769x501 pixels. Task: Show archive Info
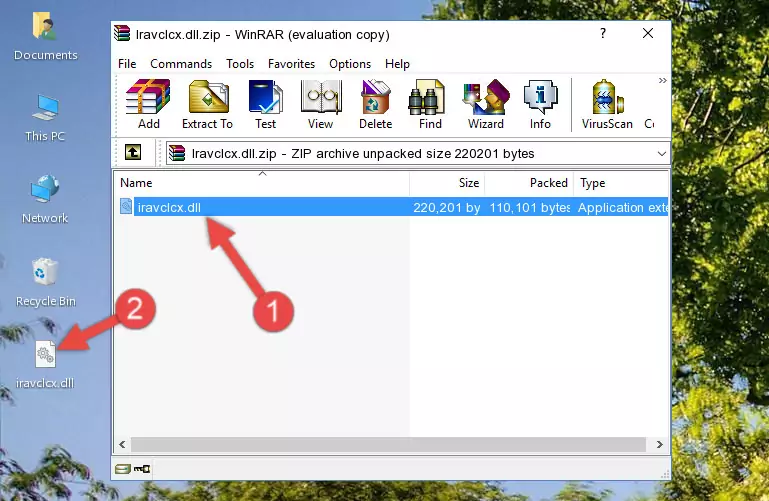[x=540, y=104]
